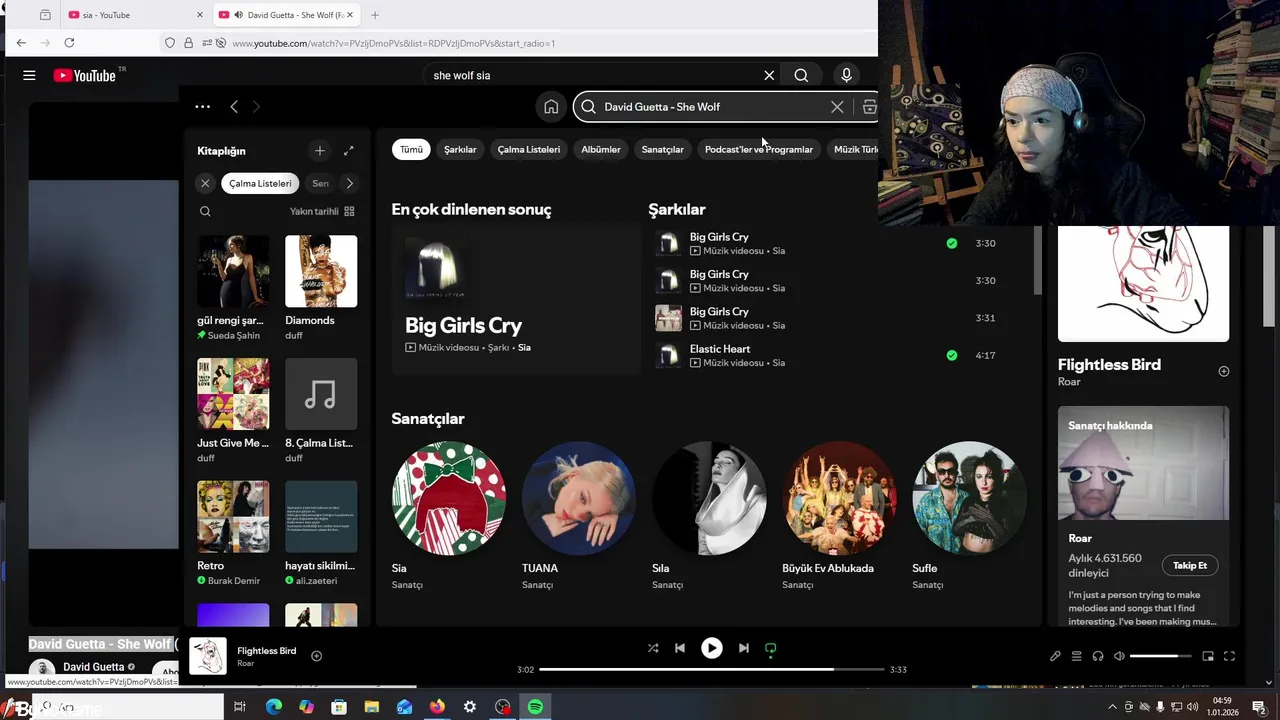Open the Yakın tarihli sort dropdown
The image size is (1280, 720).
tap(322, 211)
